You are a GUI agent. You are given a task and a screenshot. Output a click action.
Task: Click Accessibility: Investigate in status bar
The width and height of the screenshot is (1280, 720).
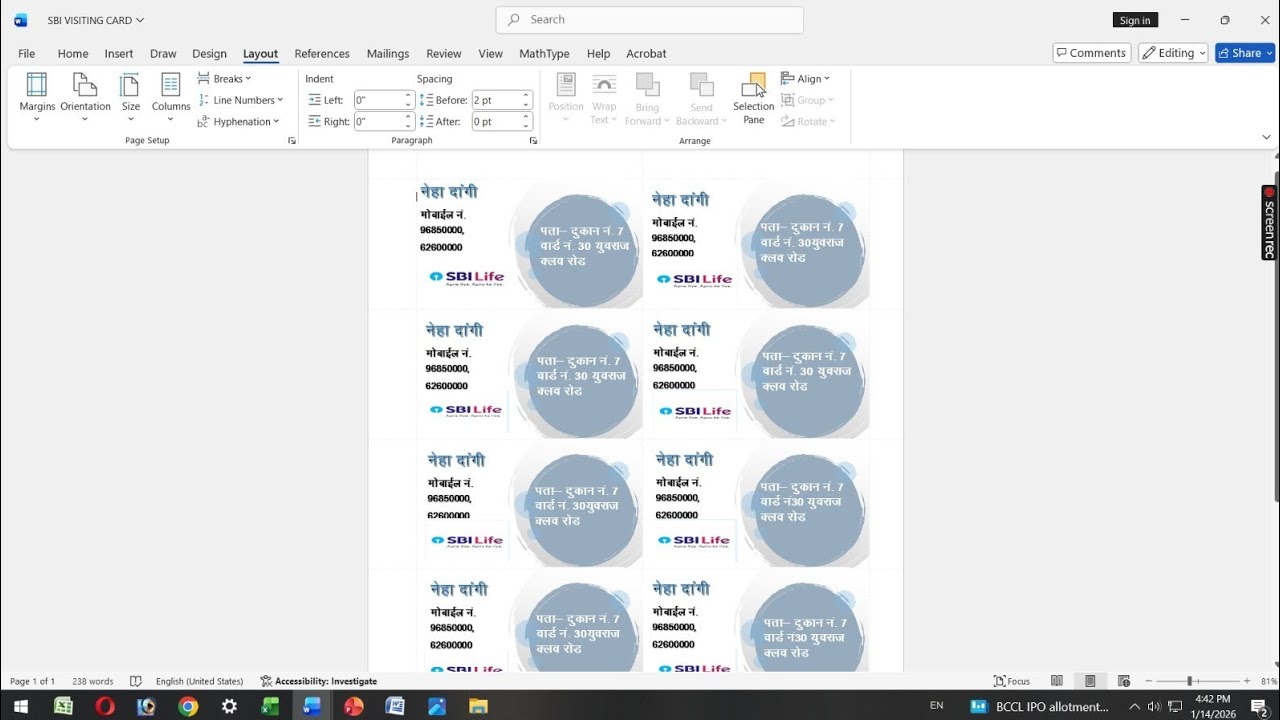[x=319, y=681]
